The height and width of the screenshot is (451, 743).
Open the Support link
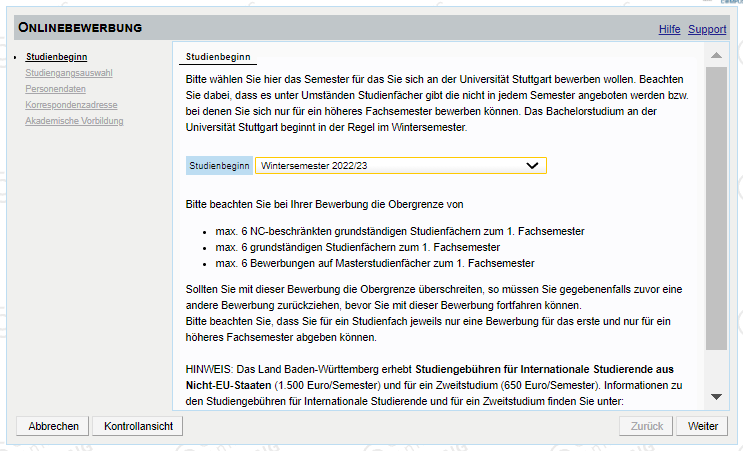(707, 29)
